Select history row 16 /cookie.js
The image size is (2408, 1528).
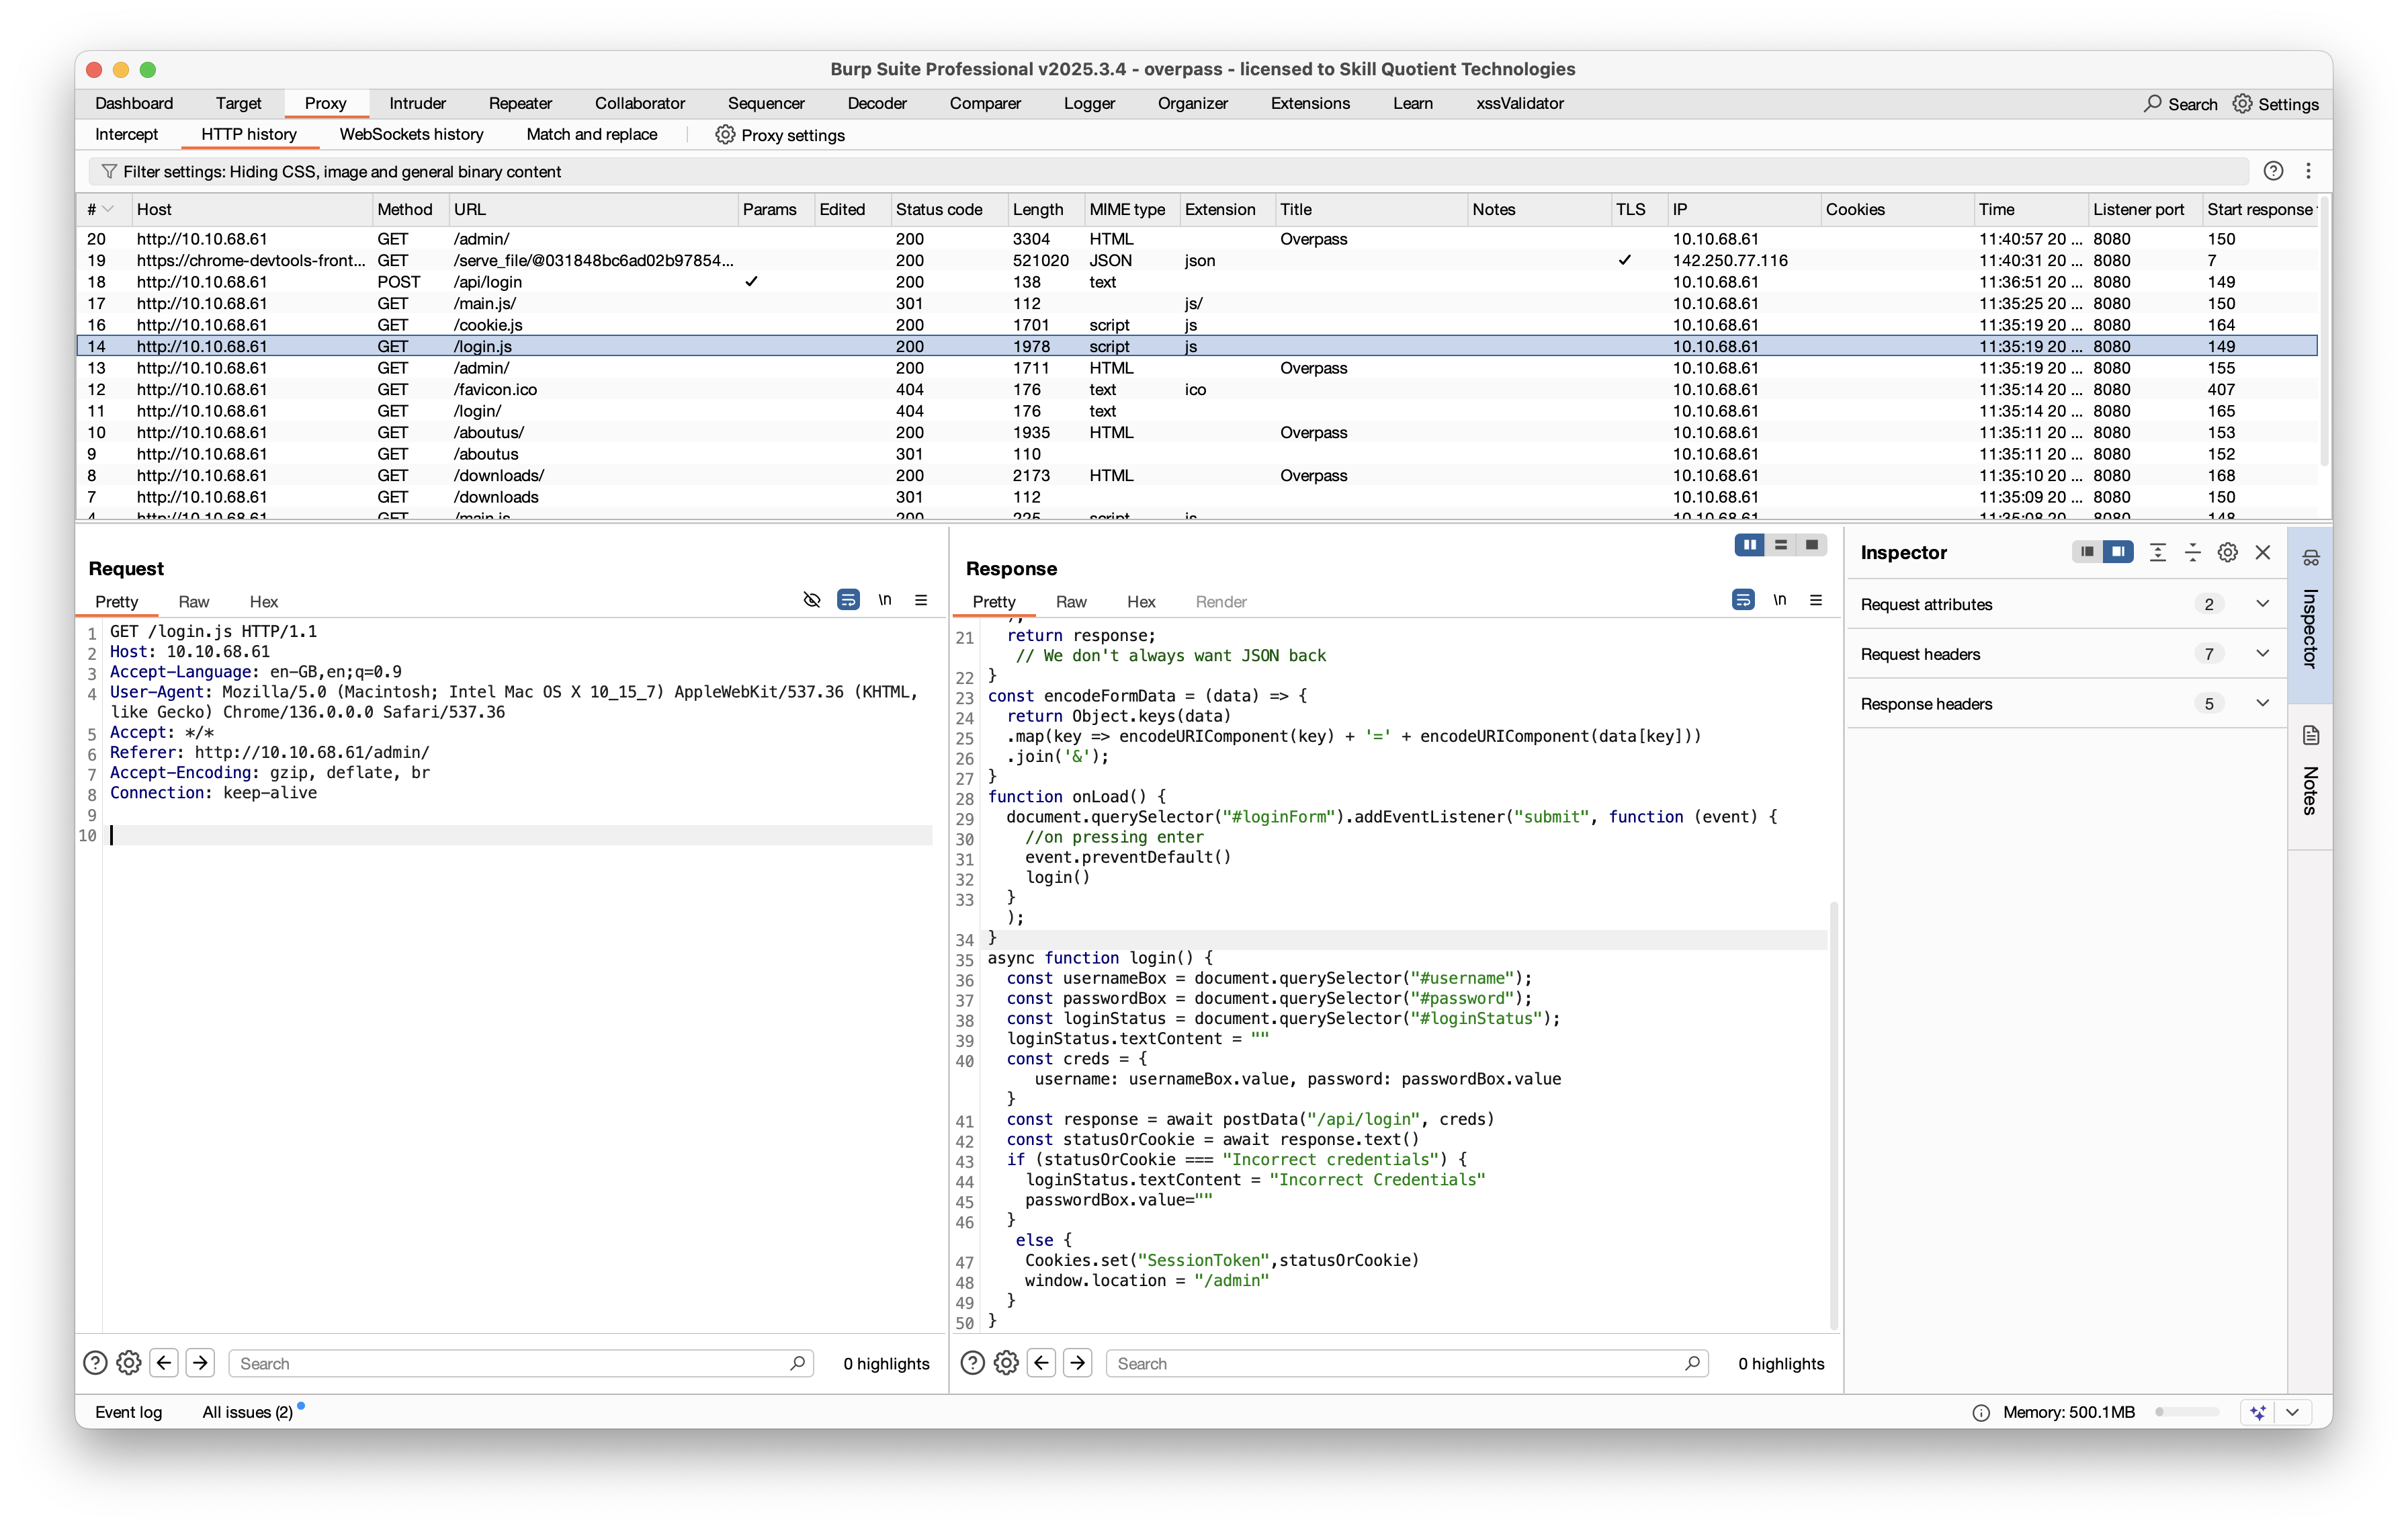coord(1197,325)
